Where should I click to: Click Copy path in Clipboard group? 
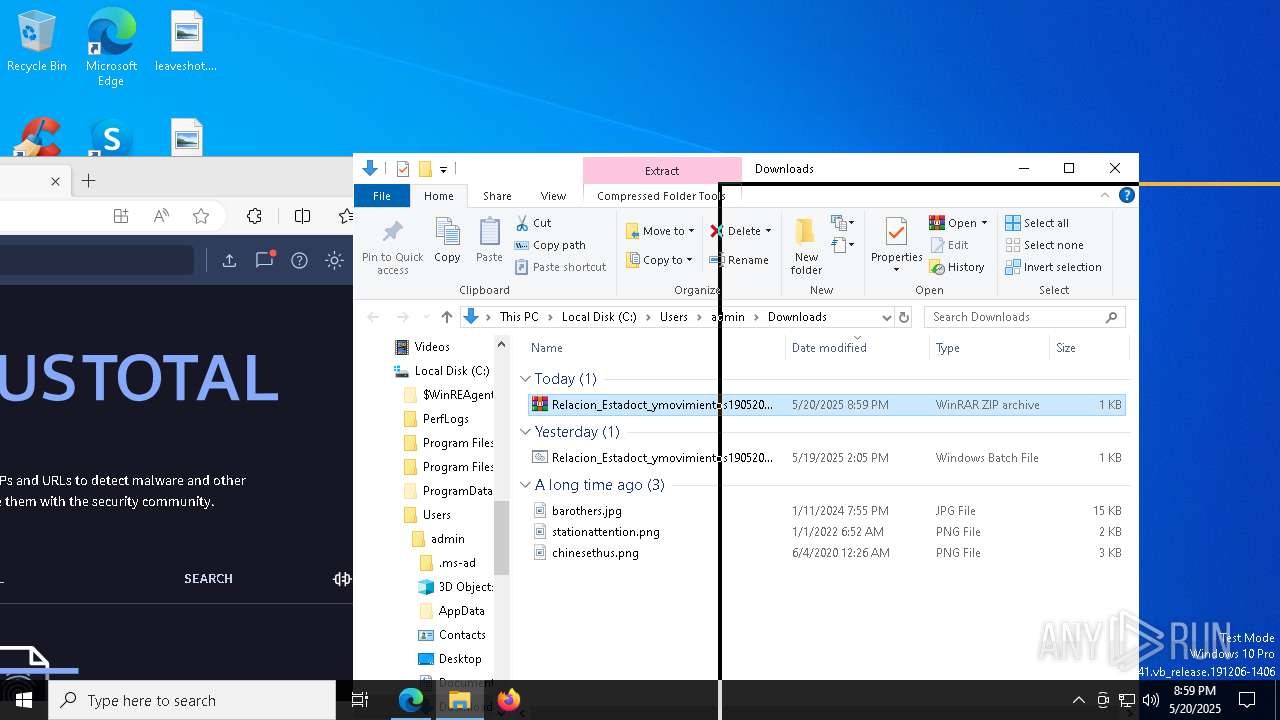550,245
